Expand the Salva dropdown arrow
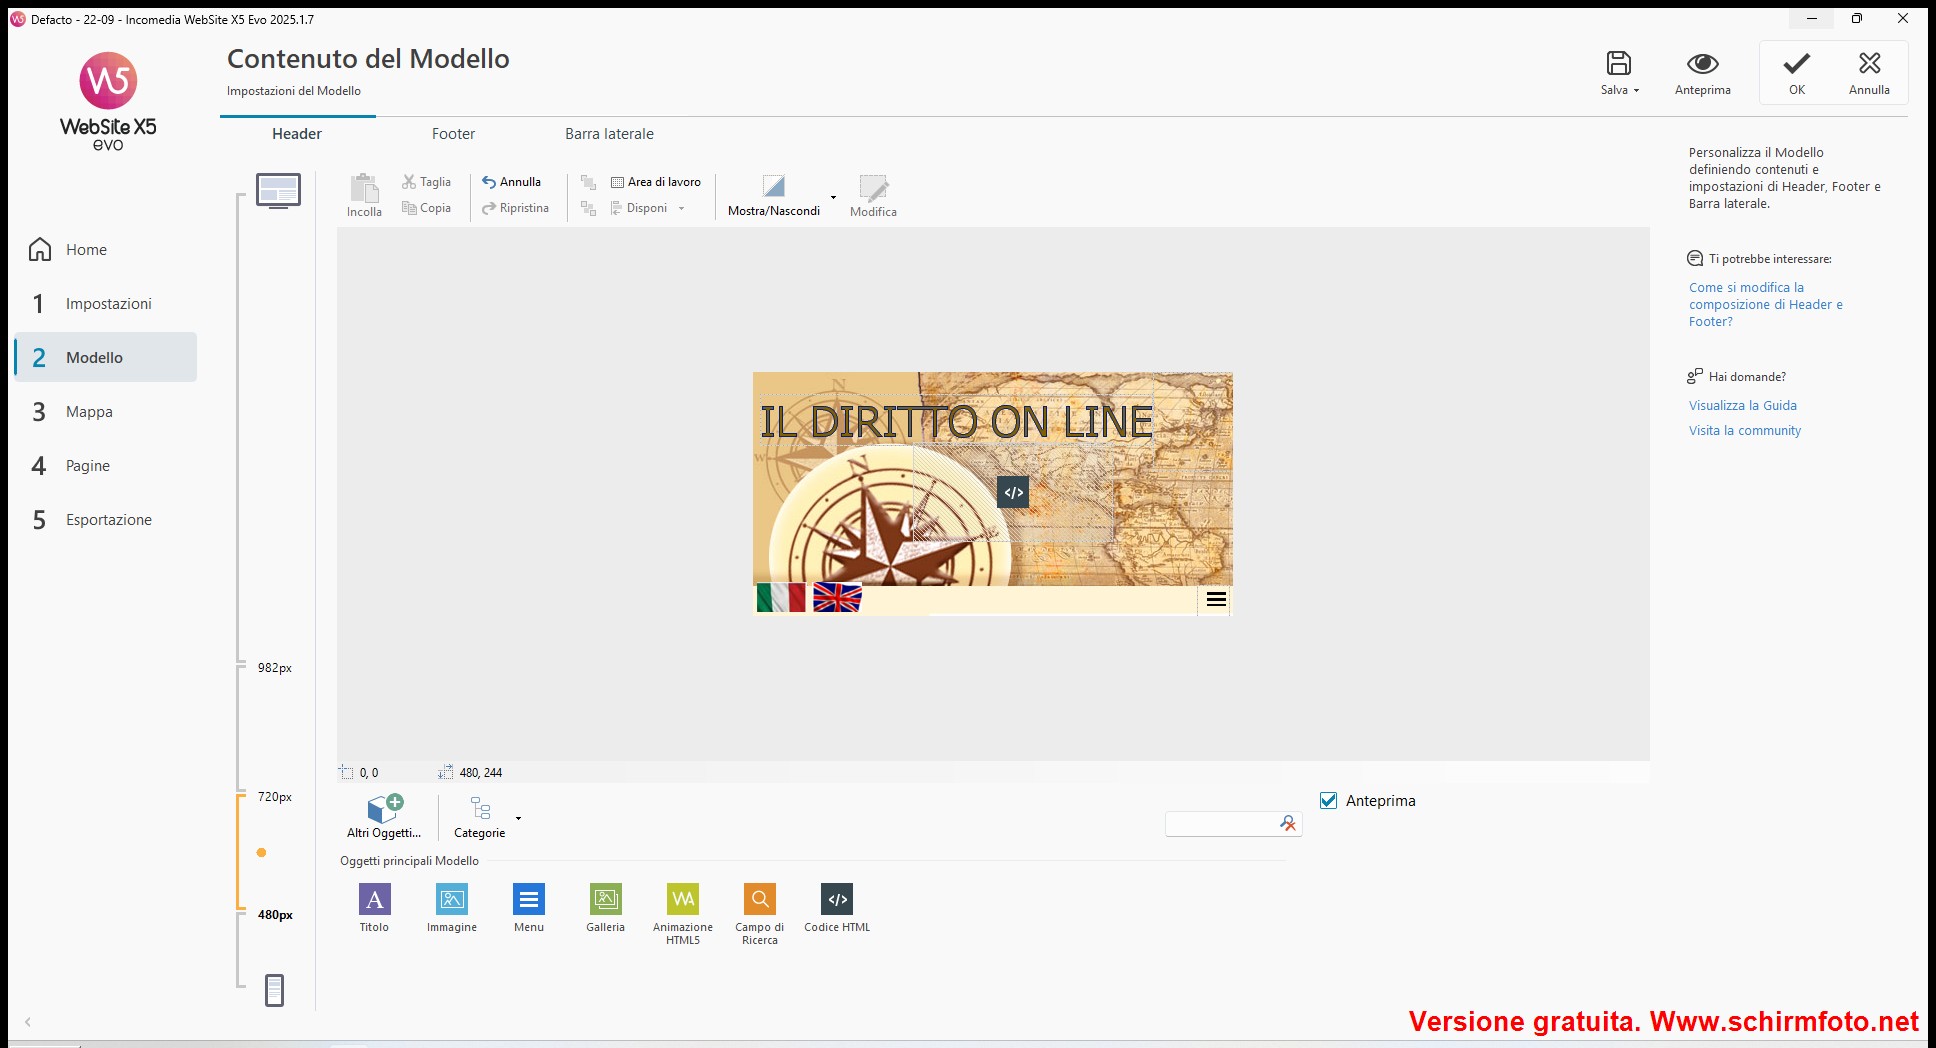This screenshot has width=1936, height=1048. (1637, 90)
